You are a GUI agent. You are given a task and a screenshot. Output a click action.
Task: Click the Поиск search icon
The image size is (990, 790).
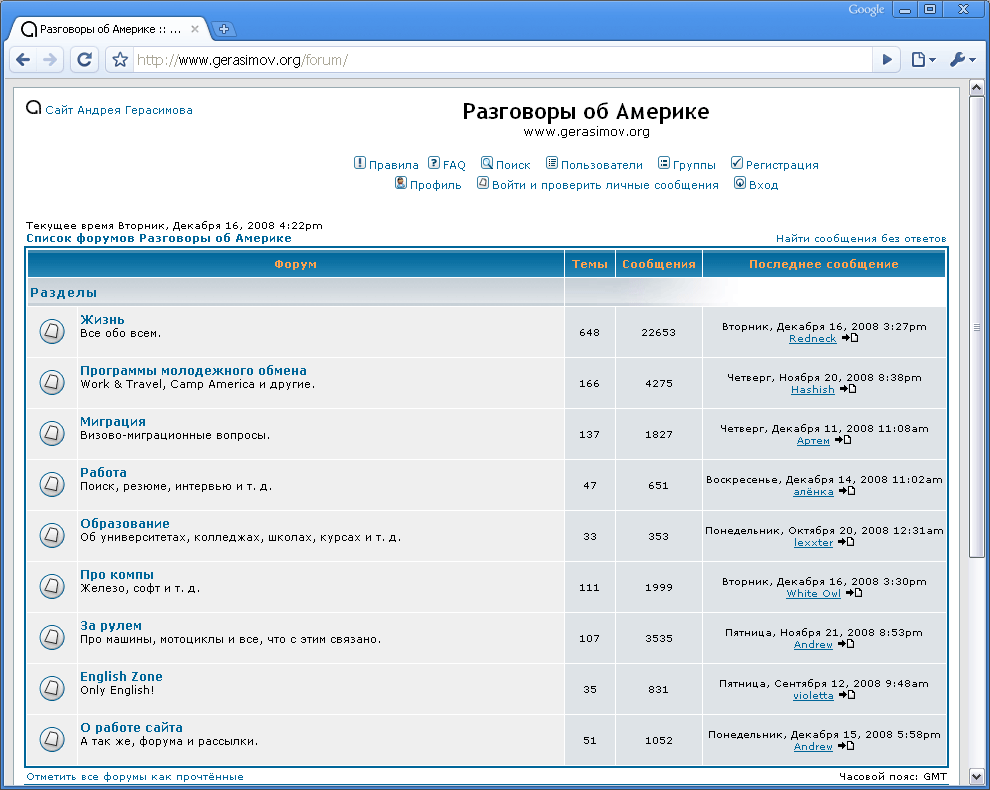(x=487, y=164)
